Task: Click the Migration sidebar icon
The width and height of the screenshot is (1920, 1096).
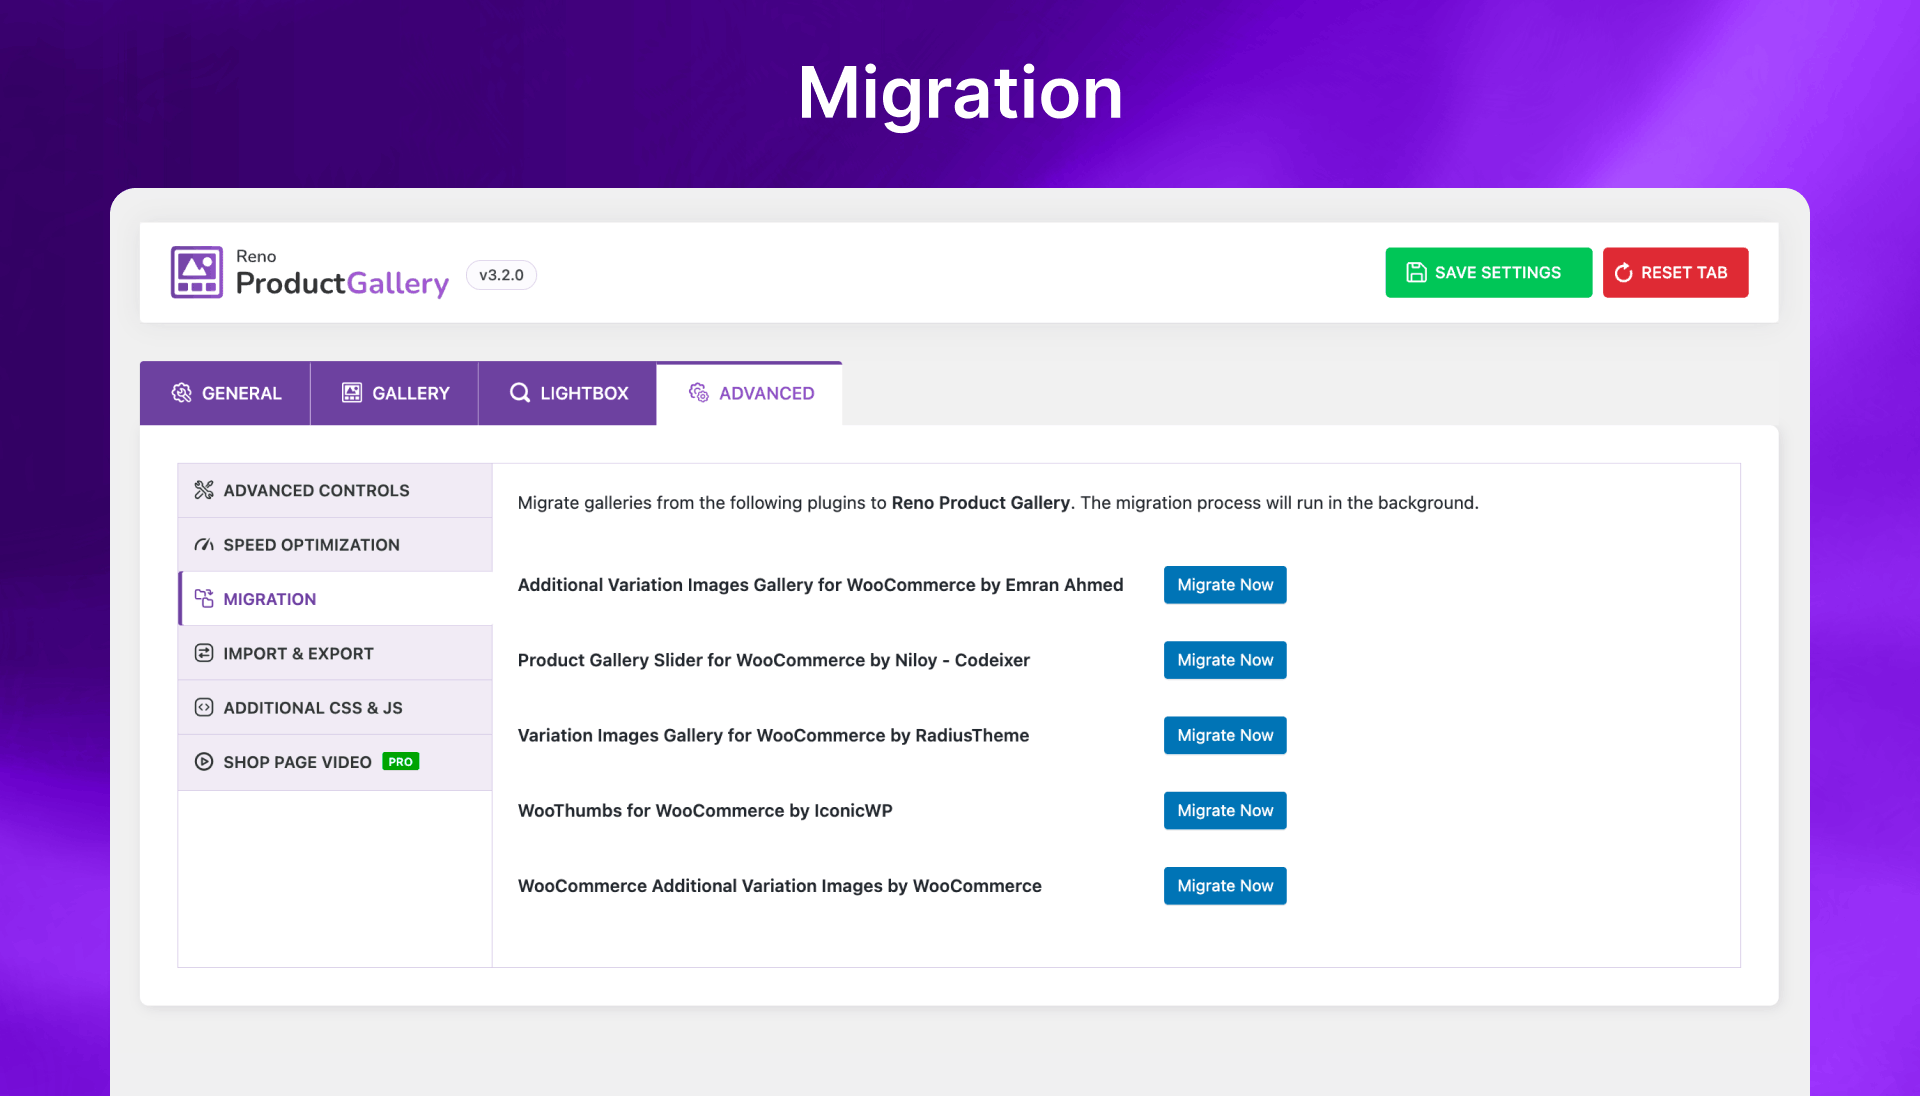Action: (204, 599)
